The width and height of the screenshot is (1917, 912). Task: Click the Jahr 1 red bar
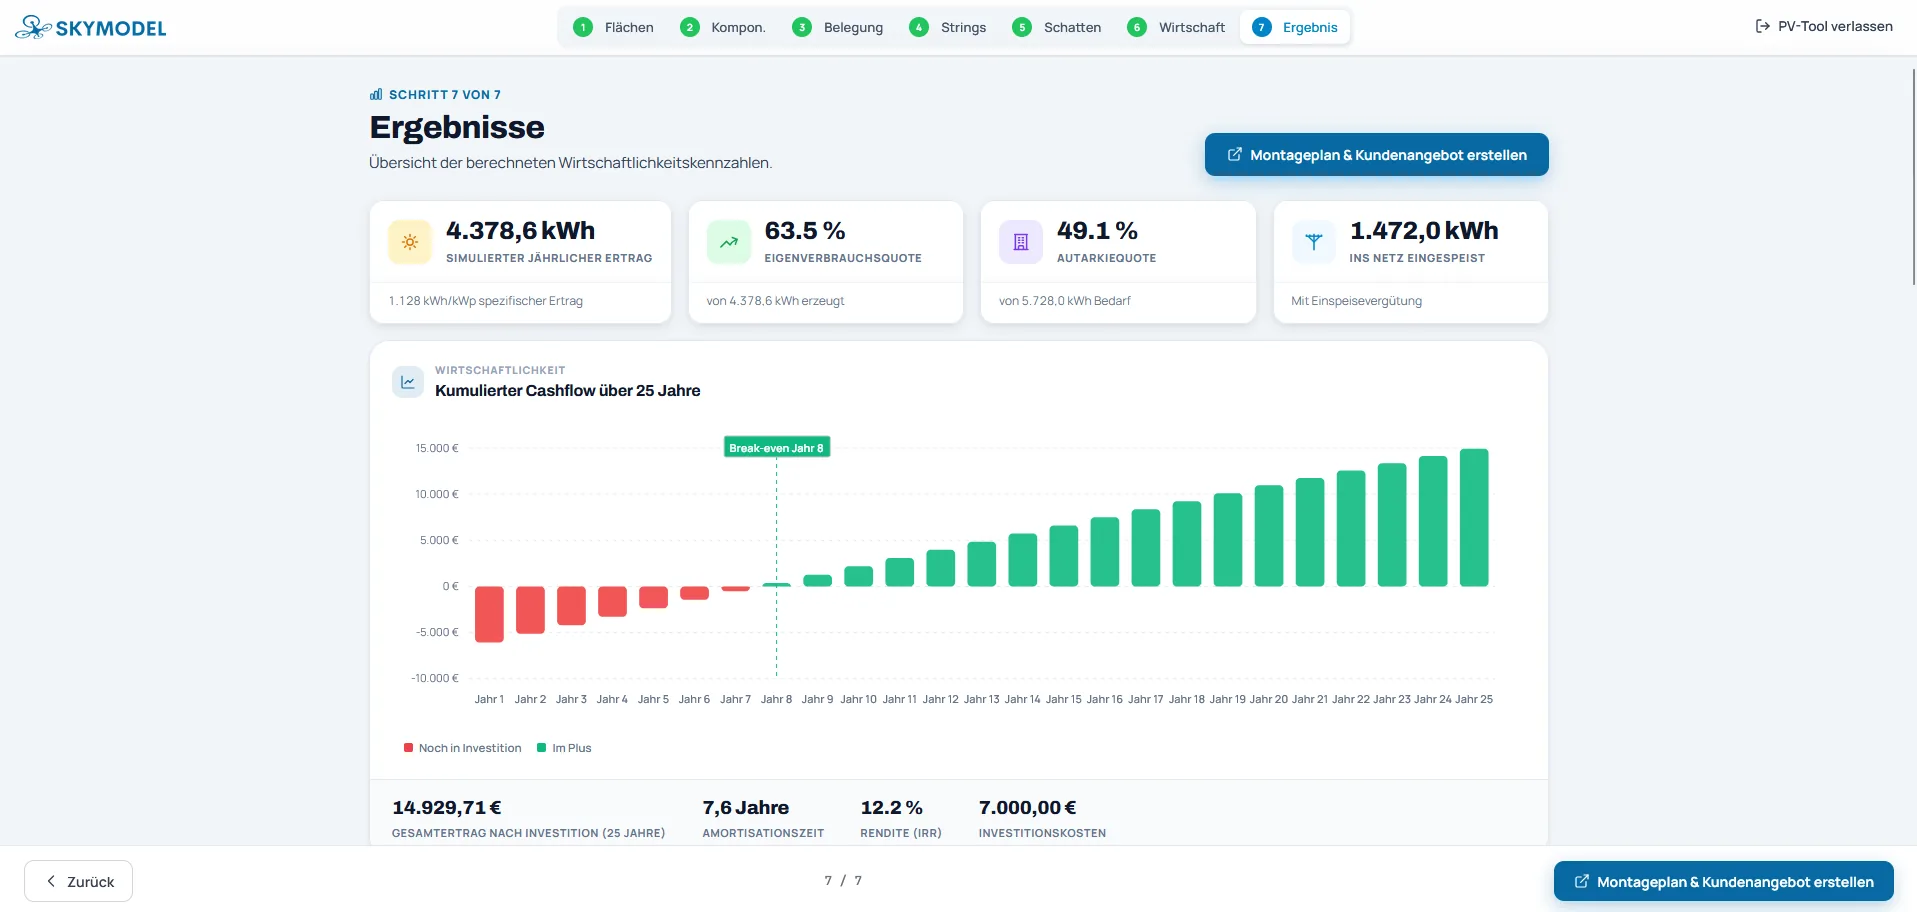[x=489, y=614]
